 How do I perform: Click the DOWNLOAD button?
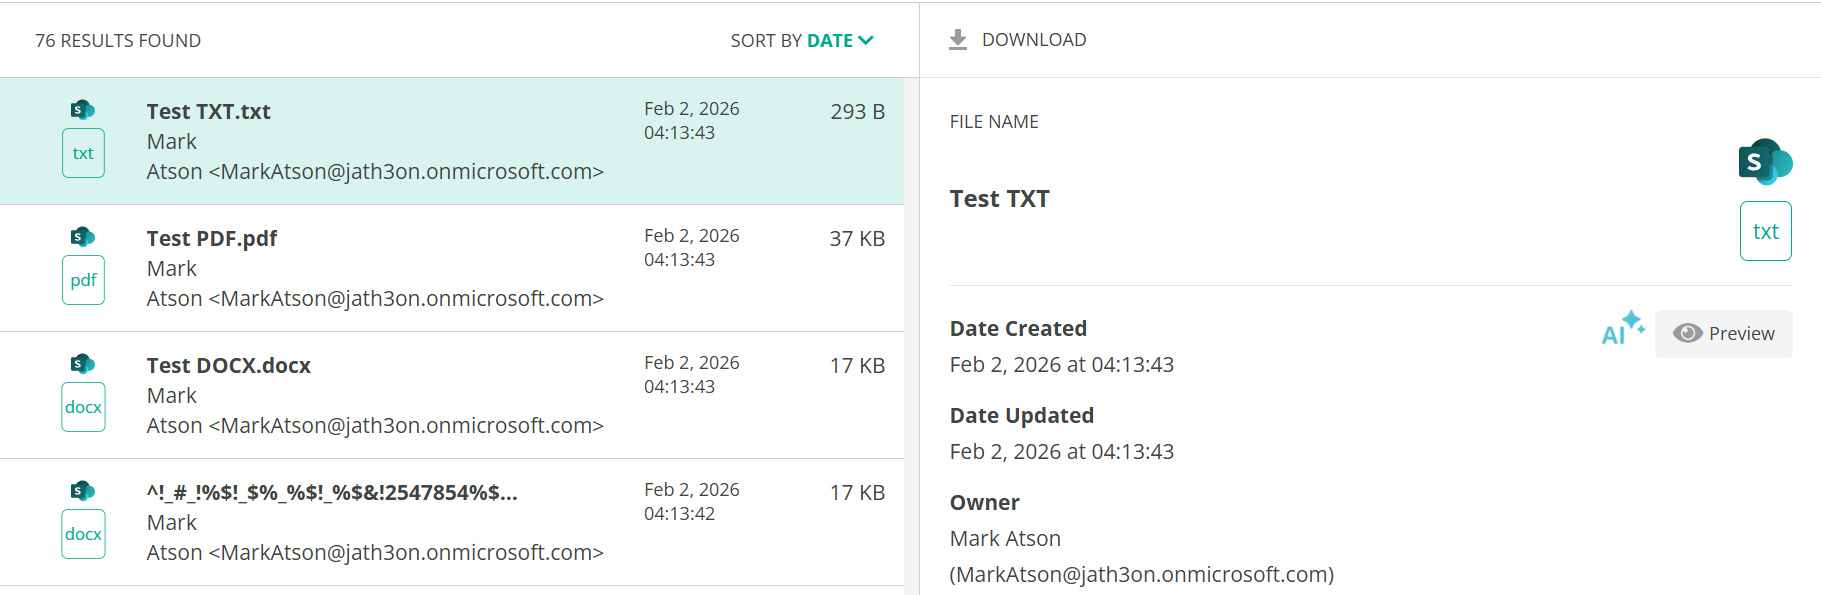tap(1017, 39)
